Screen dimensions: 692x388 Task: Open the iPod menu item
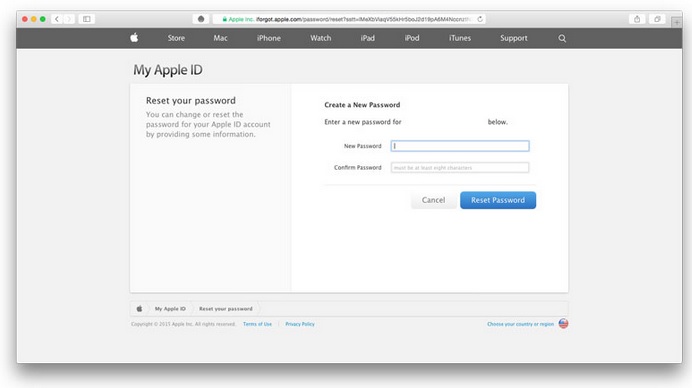412,38
